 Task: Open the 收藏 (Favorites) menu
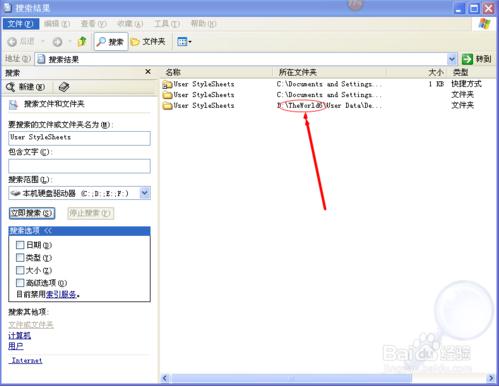tap(130, 24)
